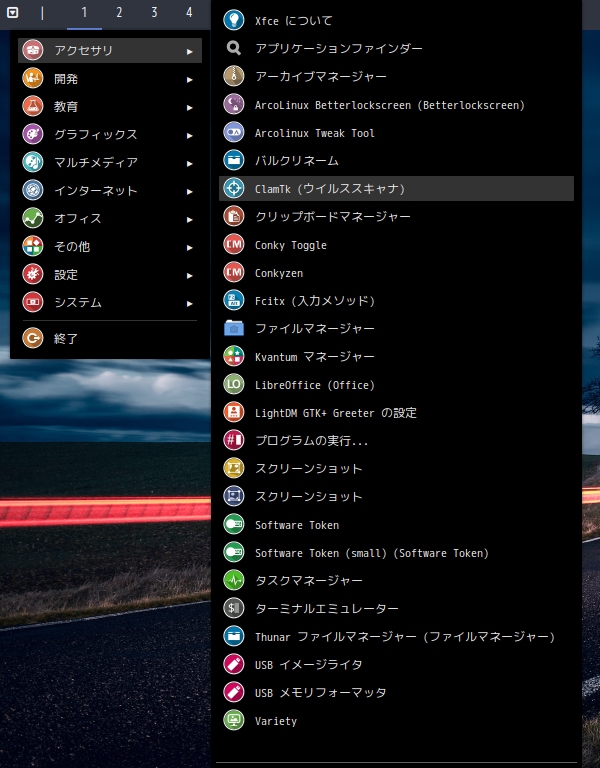Open Arcolinux Tweak Tool icon
The height and width of the screenshot is (768, 600).
[234, 132]
